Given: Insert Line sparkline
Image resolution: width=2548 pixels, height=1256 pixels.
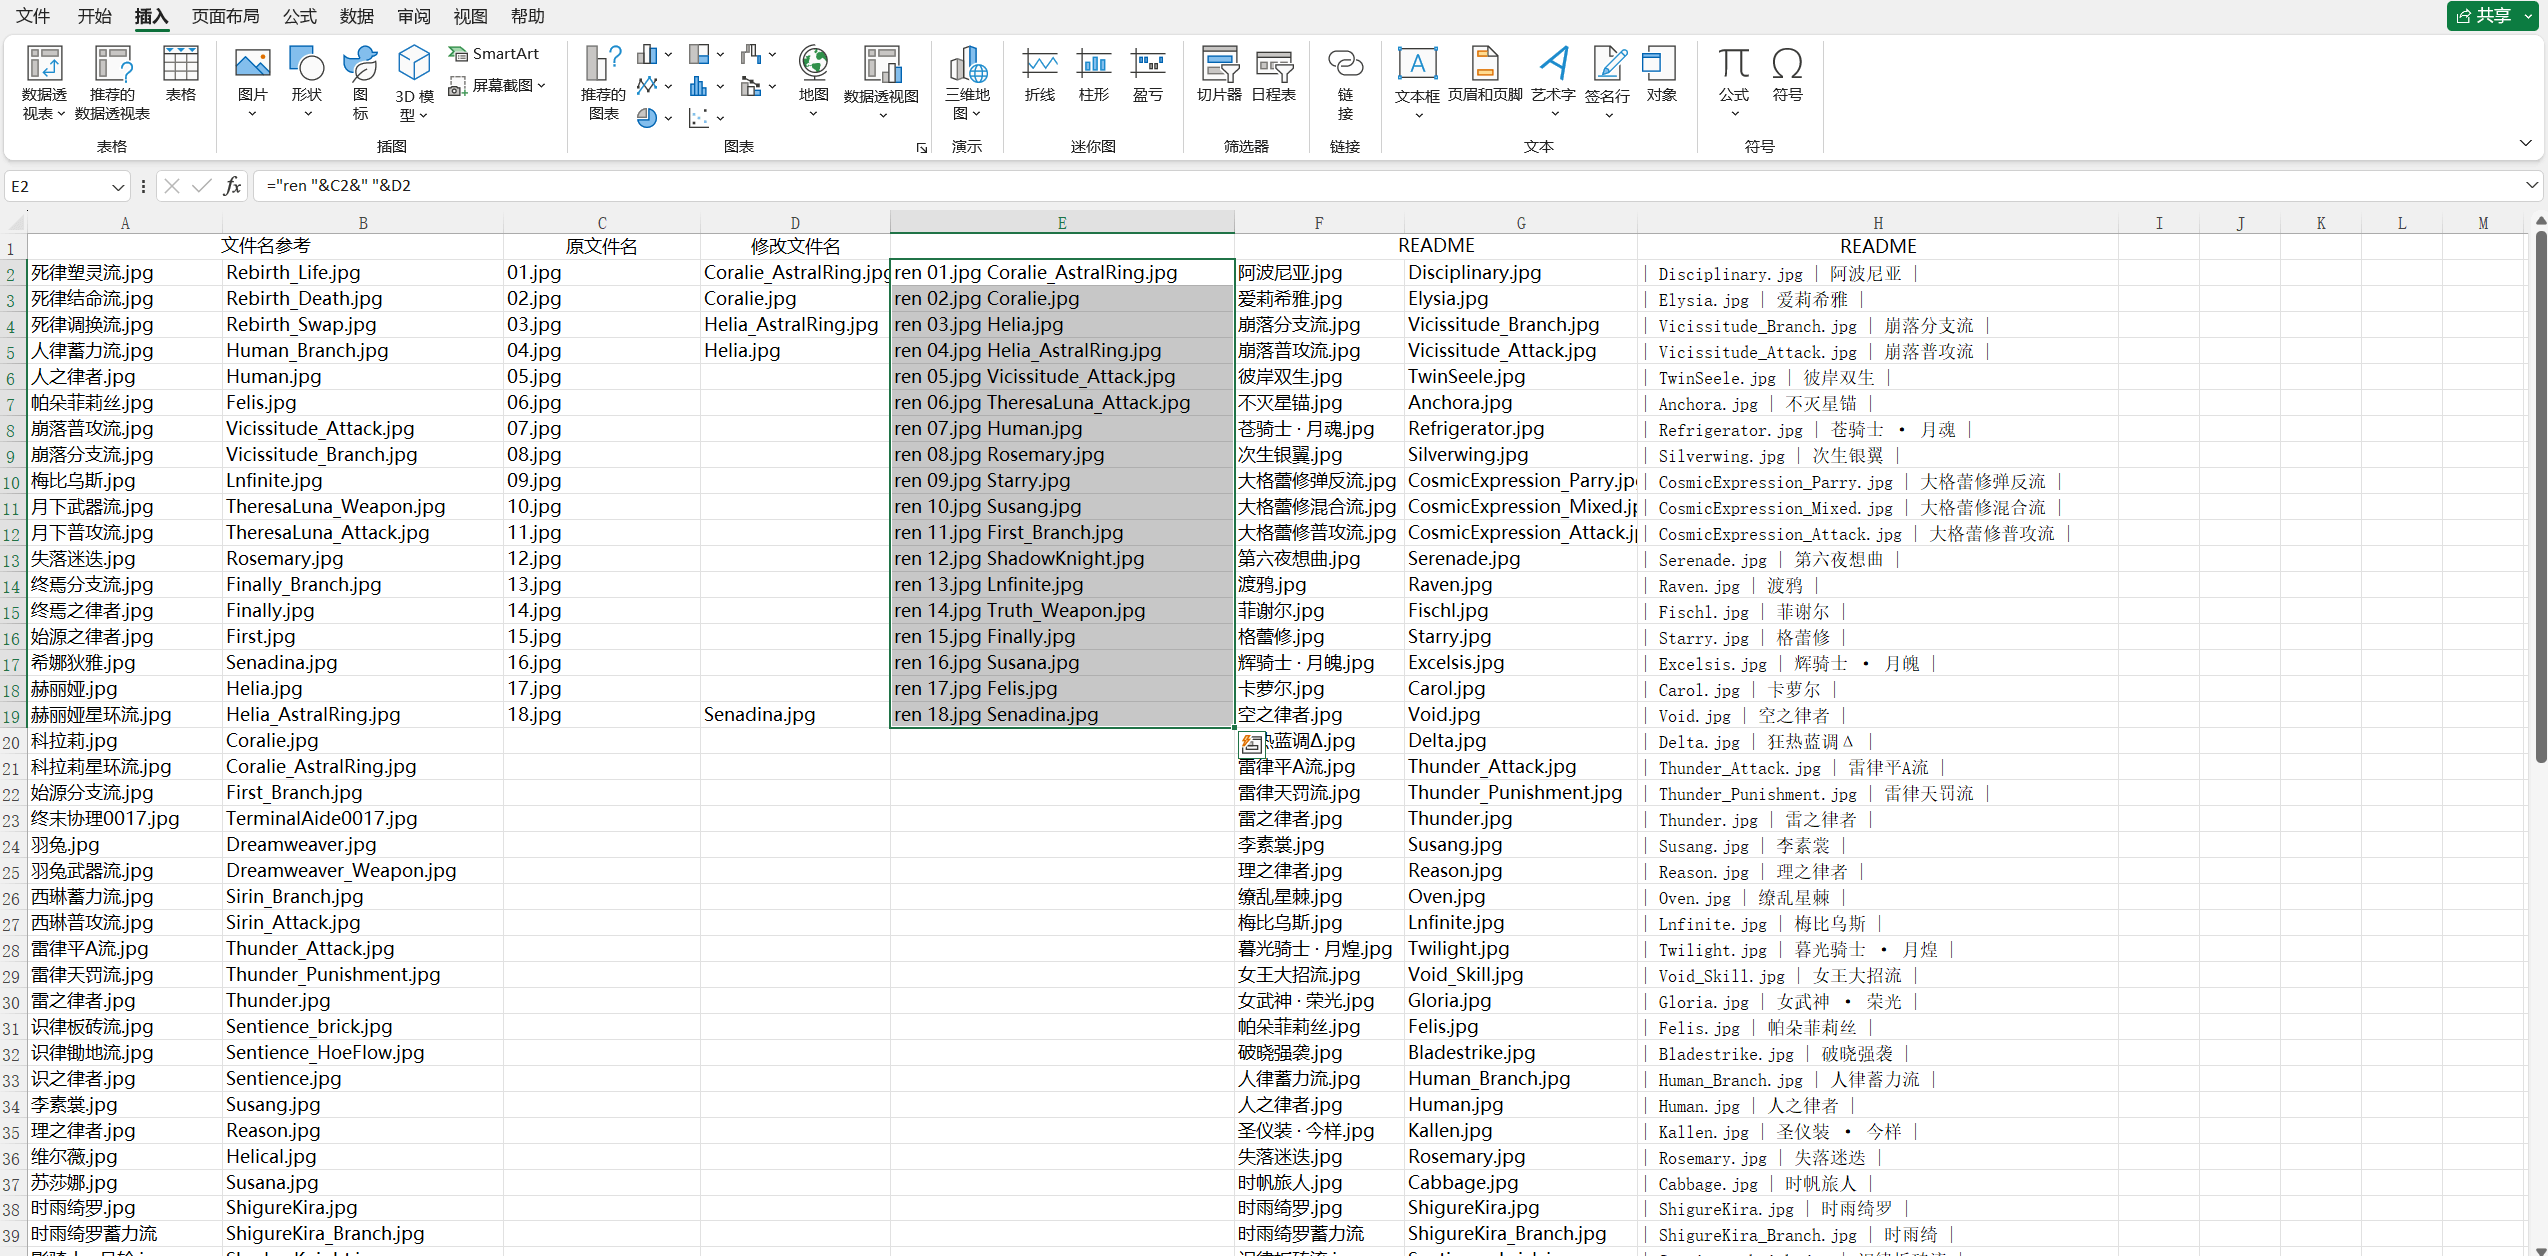Looking at the screenshot, I should click(x=1040, y=74).
